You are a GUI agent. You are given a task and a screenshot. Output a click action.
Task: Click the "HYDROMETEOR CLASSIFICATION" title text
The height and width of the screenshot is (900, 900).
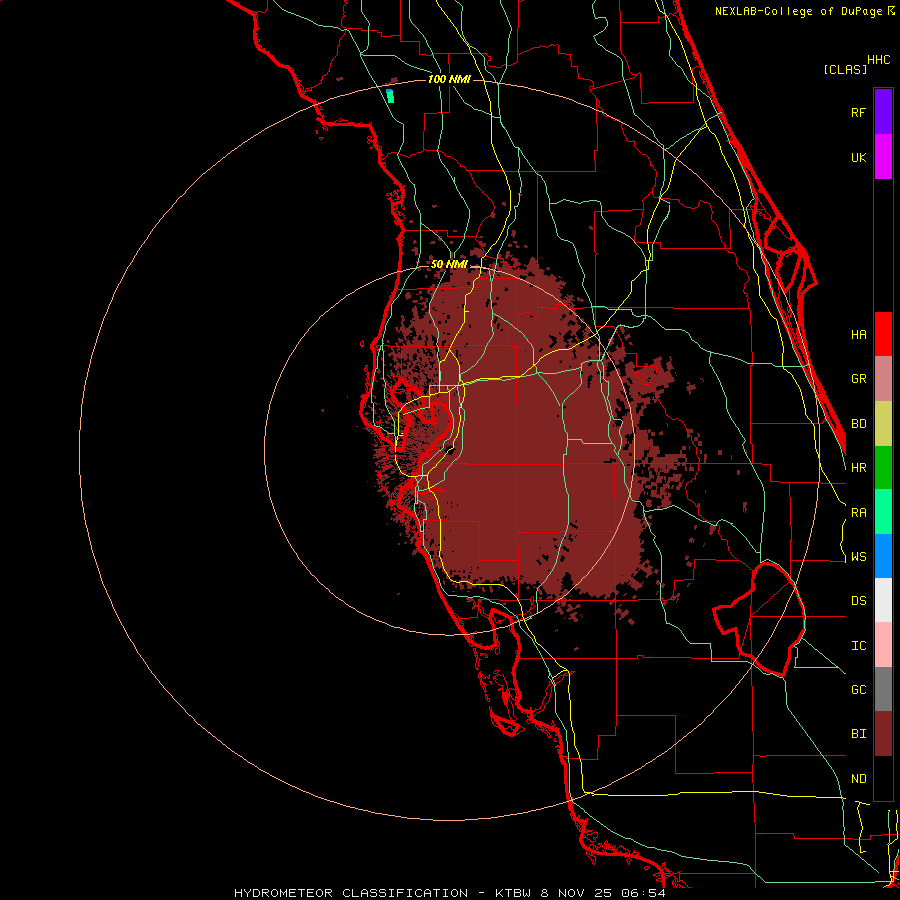point(351,893)
